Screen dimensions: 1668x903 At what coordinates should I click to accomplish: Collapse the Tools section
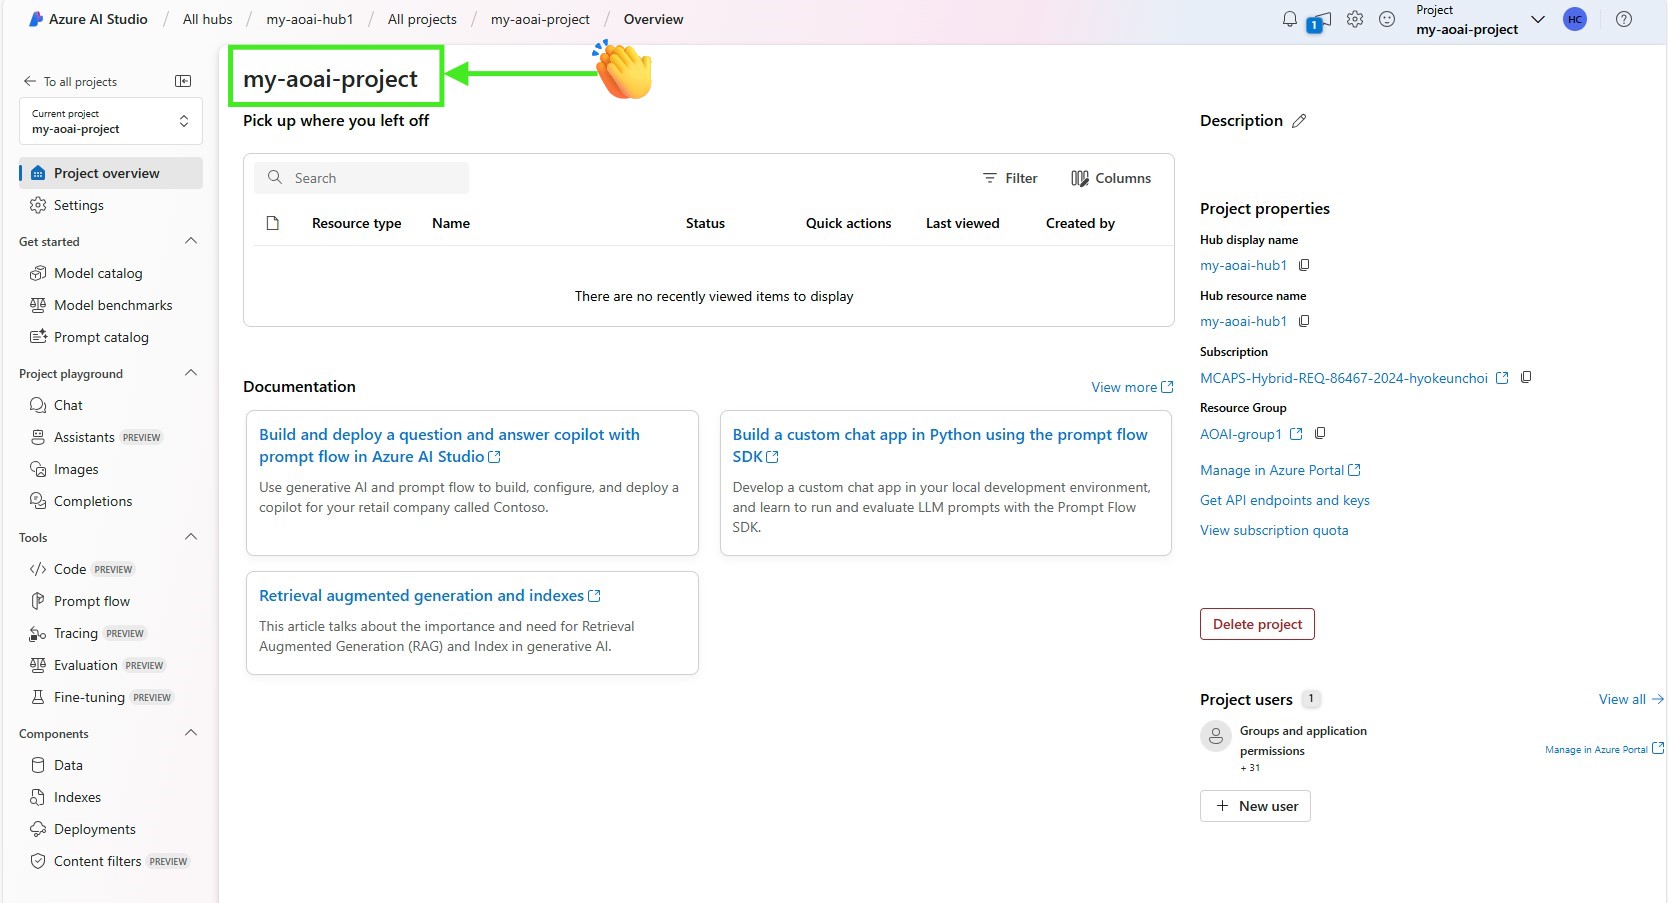pyautogui.click(x=191, y=537)
